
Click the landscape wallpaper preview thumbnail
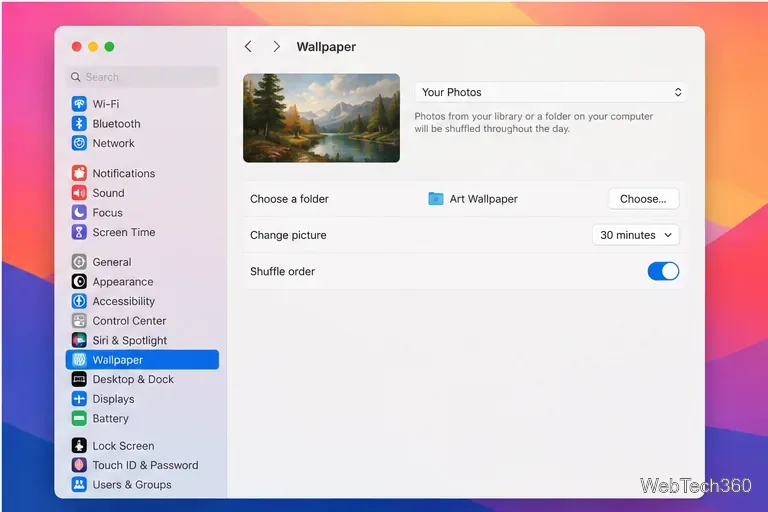[x=321, y=118]
